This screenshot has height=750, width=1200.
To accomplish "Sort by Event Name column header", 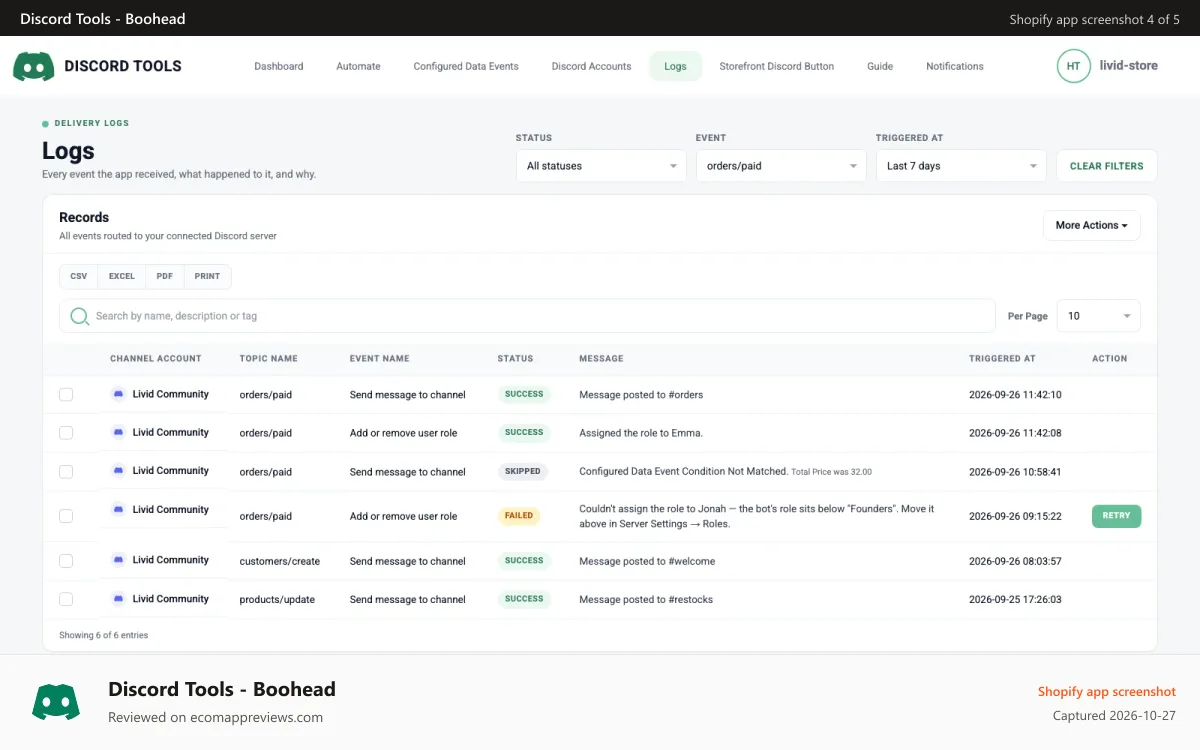I will tap(380, 358).
